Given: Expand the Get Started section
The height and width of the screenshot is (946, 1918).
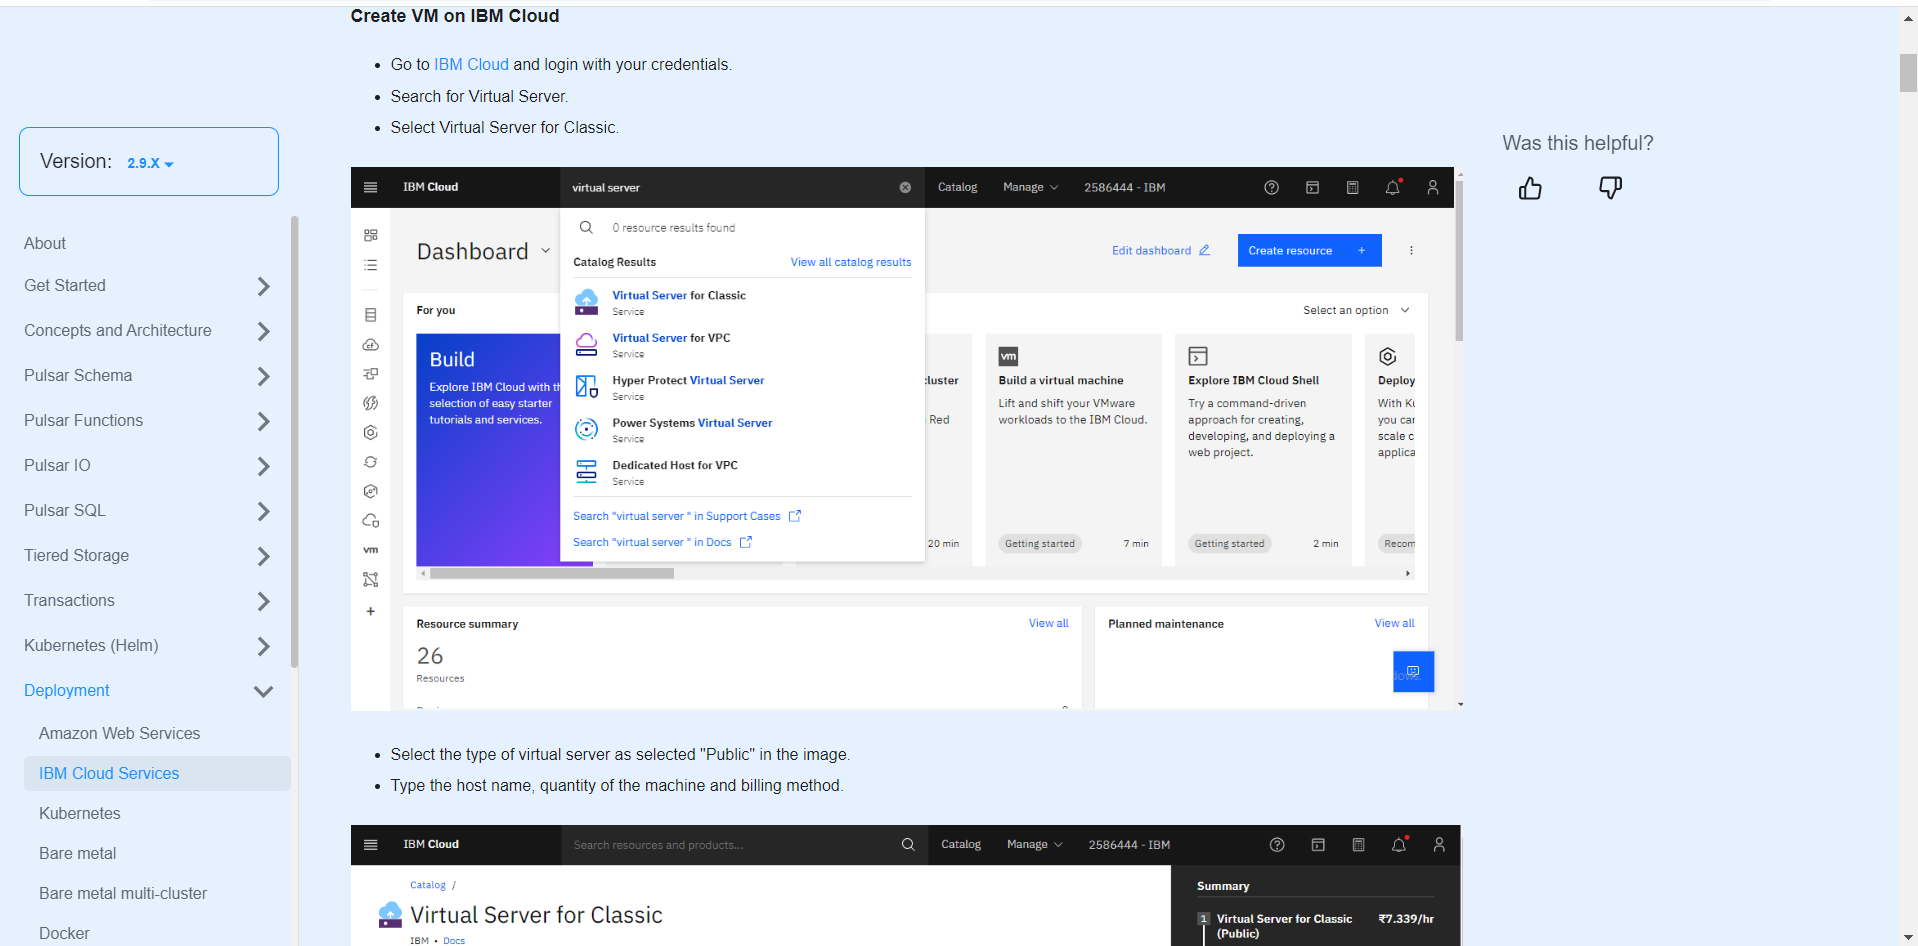Looking at the screenshot, I should coord(263,286).
